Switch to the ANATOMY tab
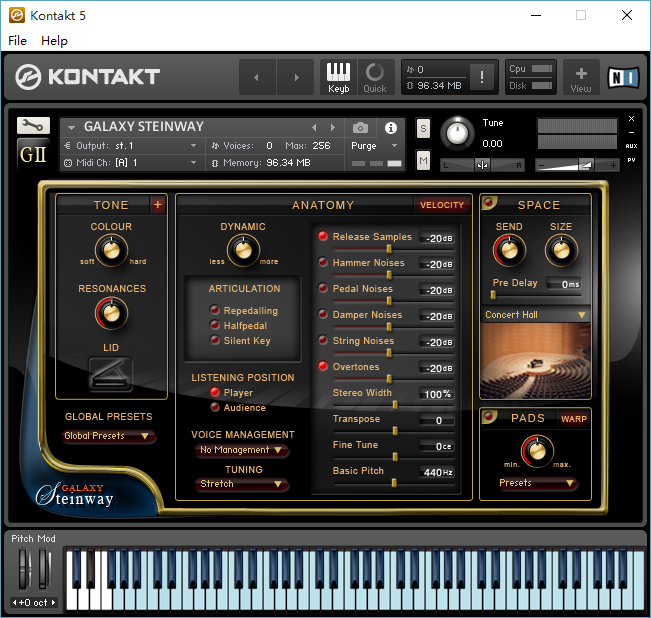The width and height of the screenshot is (651, 618). [323, 205]
